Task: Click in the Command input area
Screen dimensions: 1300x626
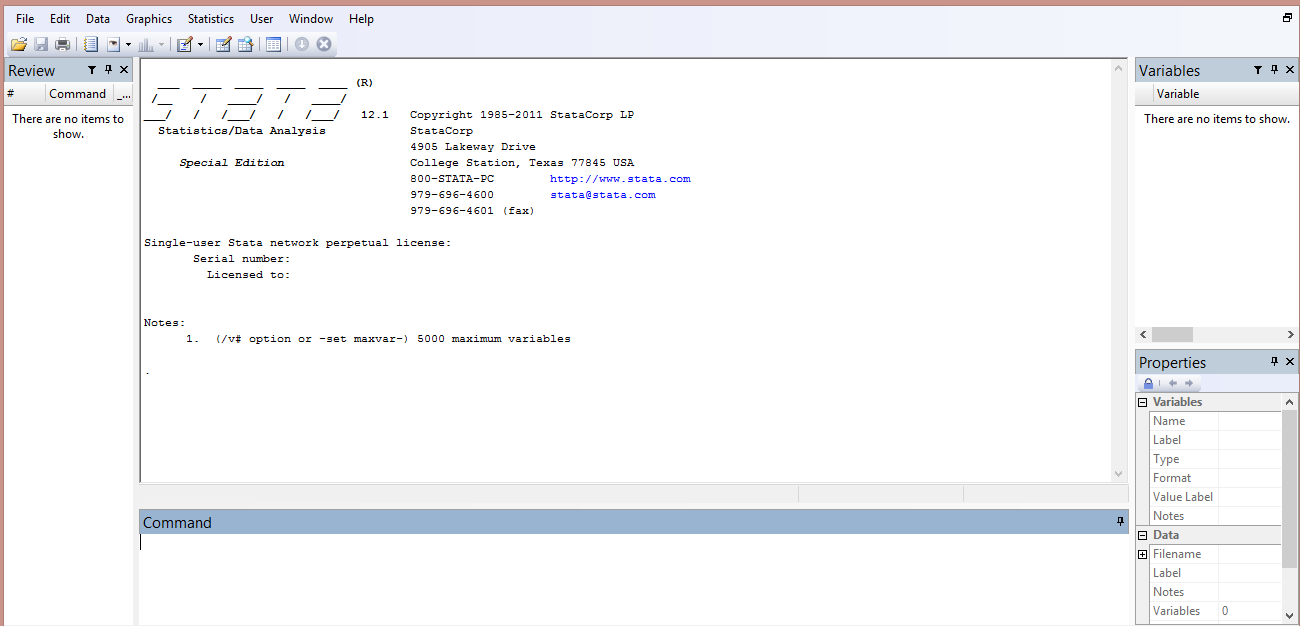Action: coord(634,578)
